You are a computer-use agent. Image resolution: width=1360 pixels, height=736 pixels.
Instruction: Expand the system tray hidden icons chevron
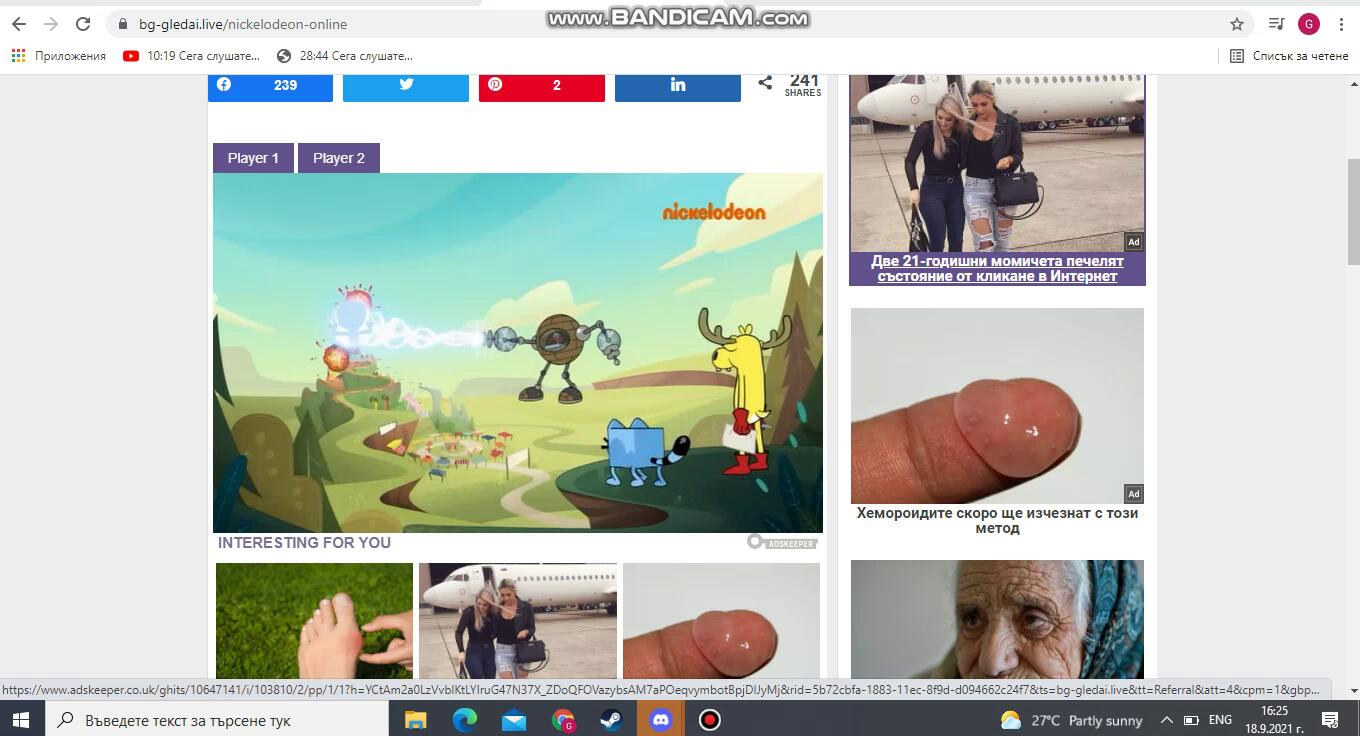click(x=1166, y=720)
